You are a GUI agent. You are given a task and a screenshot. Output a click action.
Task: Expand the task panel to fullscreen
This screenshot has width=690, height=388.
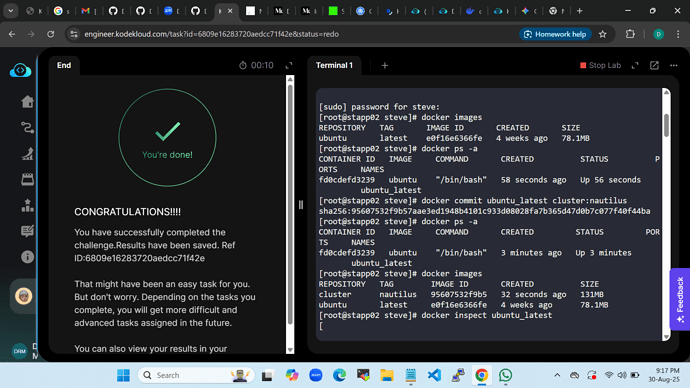pos(289,66)
